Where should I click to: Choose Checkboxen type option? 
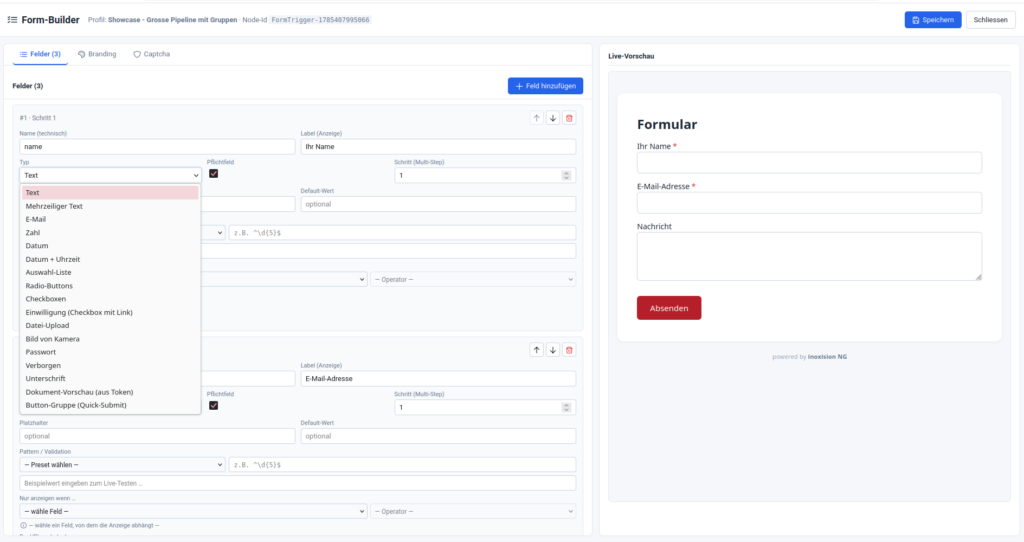click(x=110, y=298)
